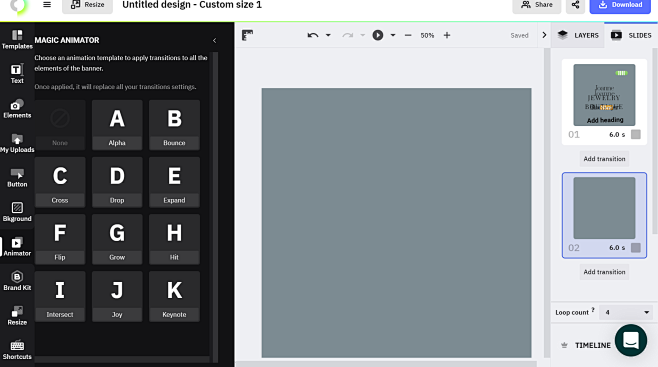Add transition after slide 01
The image size is (658, 367).
[x=604, y=159]
